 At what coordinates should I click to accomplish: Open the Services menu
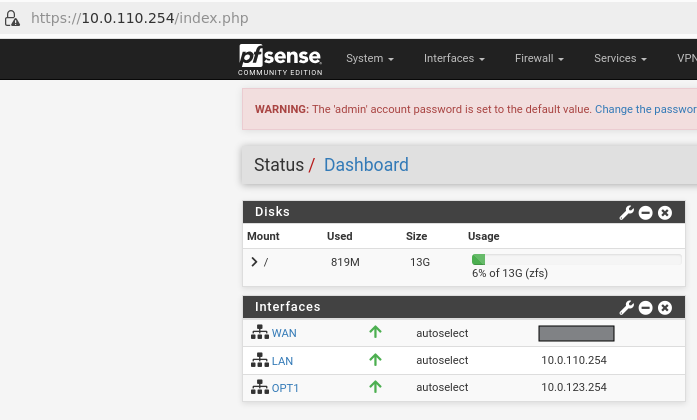tap(620, 59)
